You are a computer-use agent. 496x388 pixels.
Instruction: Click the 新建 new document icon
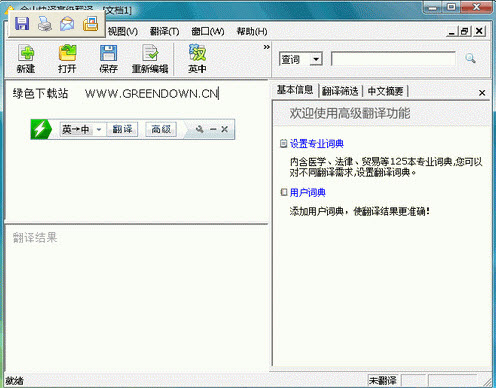tap(26, 59)
